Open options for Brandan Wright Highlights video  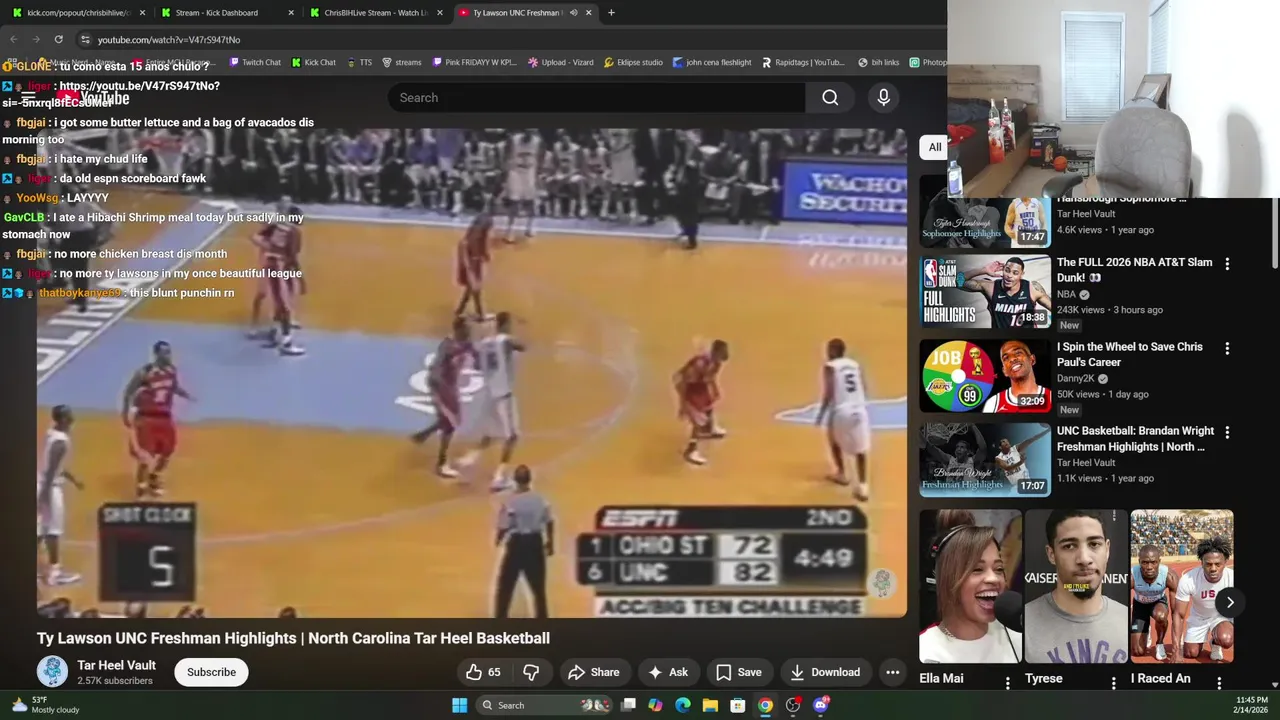pyautogui.click(x=1227, y=432)
